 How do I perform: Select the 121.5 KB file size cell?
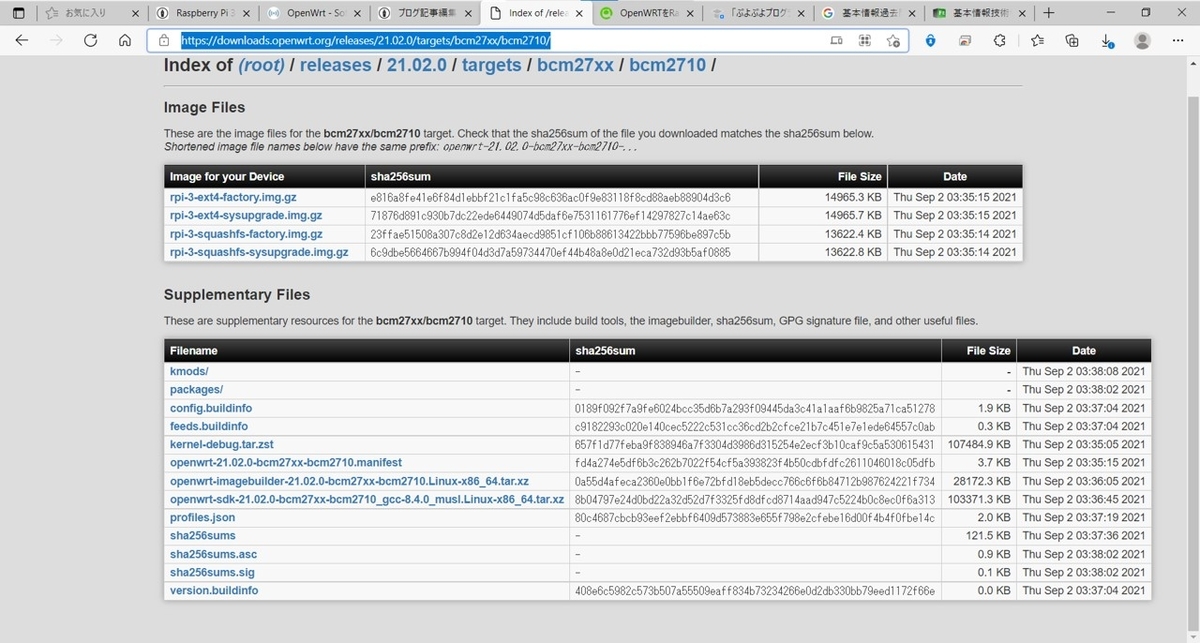(978, 536)
